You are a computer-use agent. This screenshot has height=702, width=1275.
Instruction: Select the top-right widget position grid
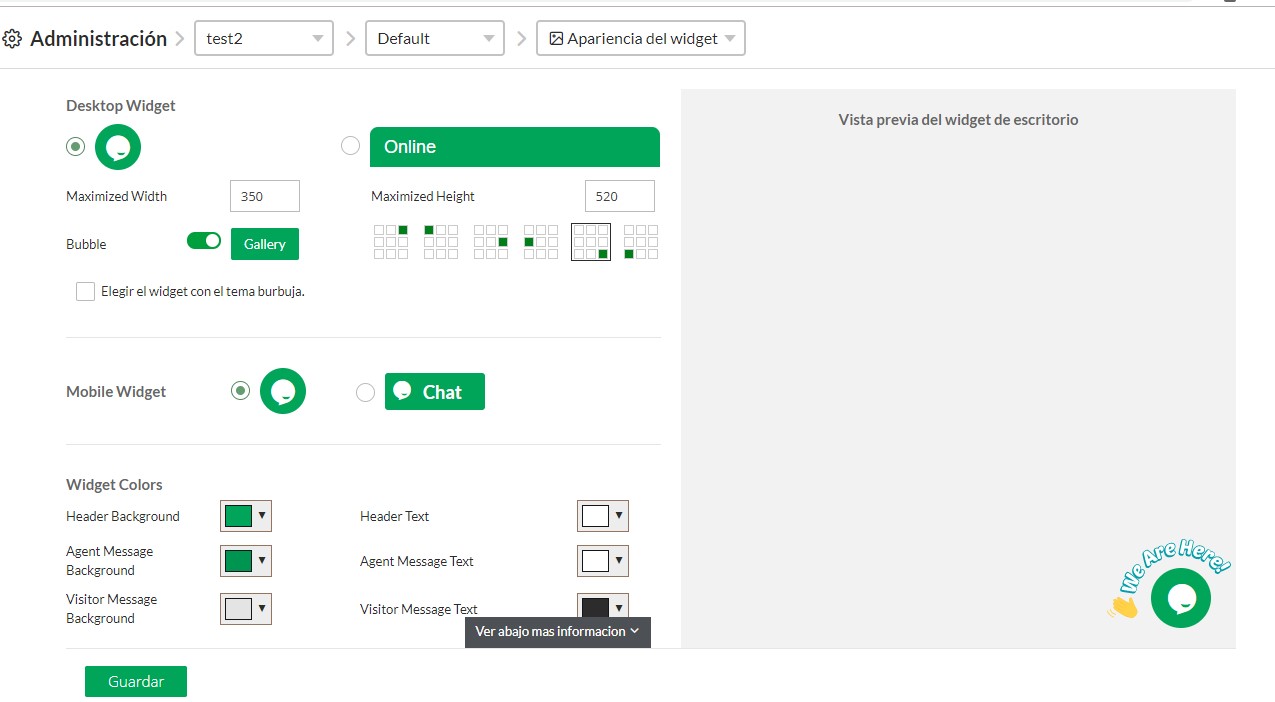point(390,242)
